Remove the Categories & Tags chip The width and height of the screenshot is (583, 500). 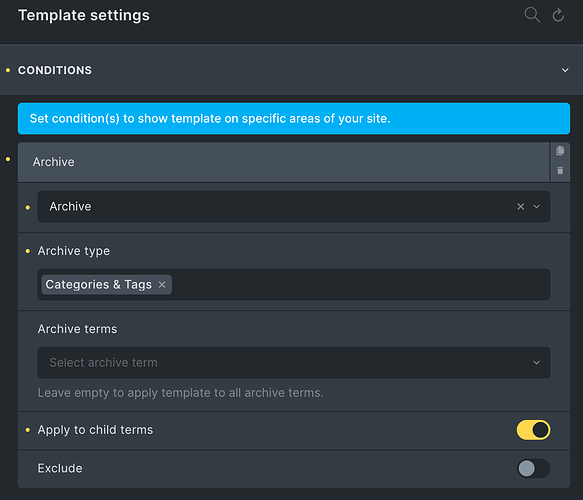coord(162,285)
